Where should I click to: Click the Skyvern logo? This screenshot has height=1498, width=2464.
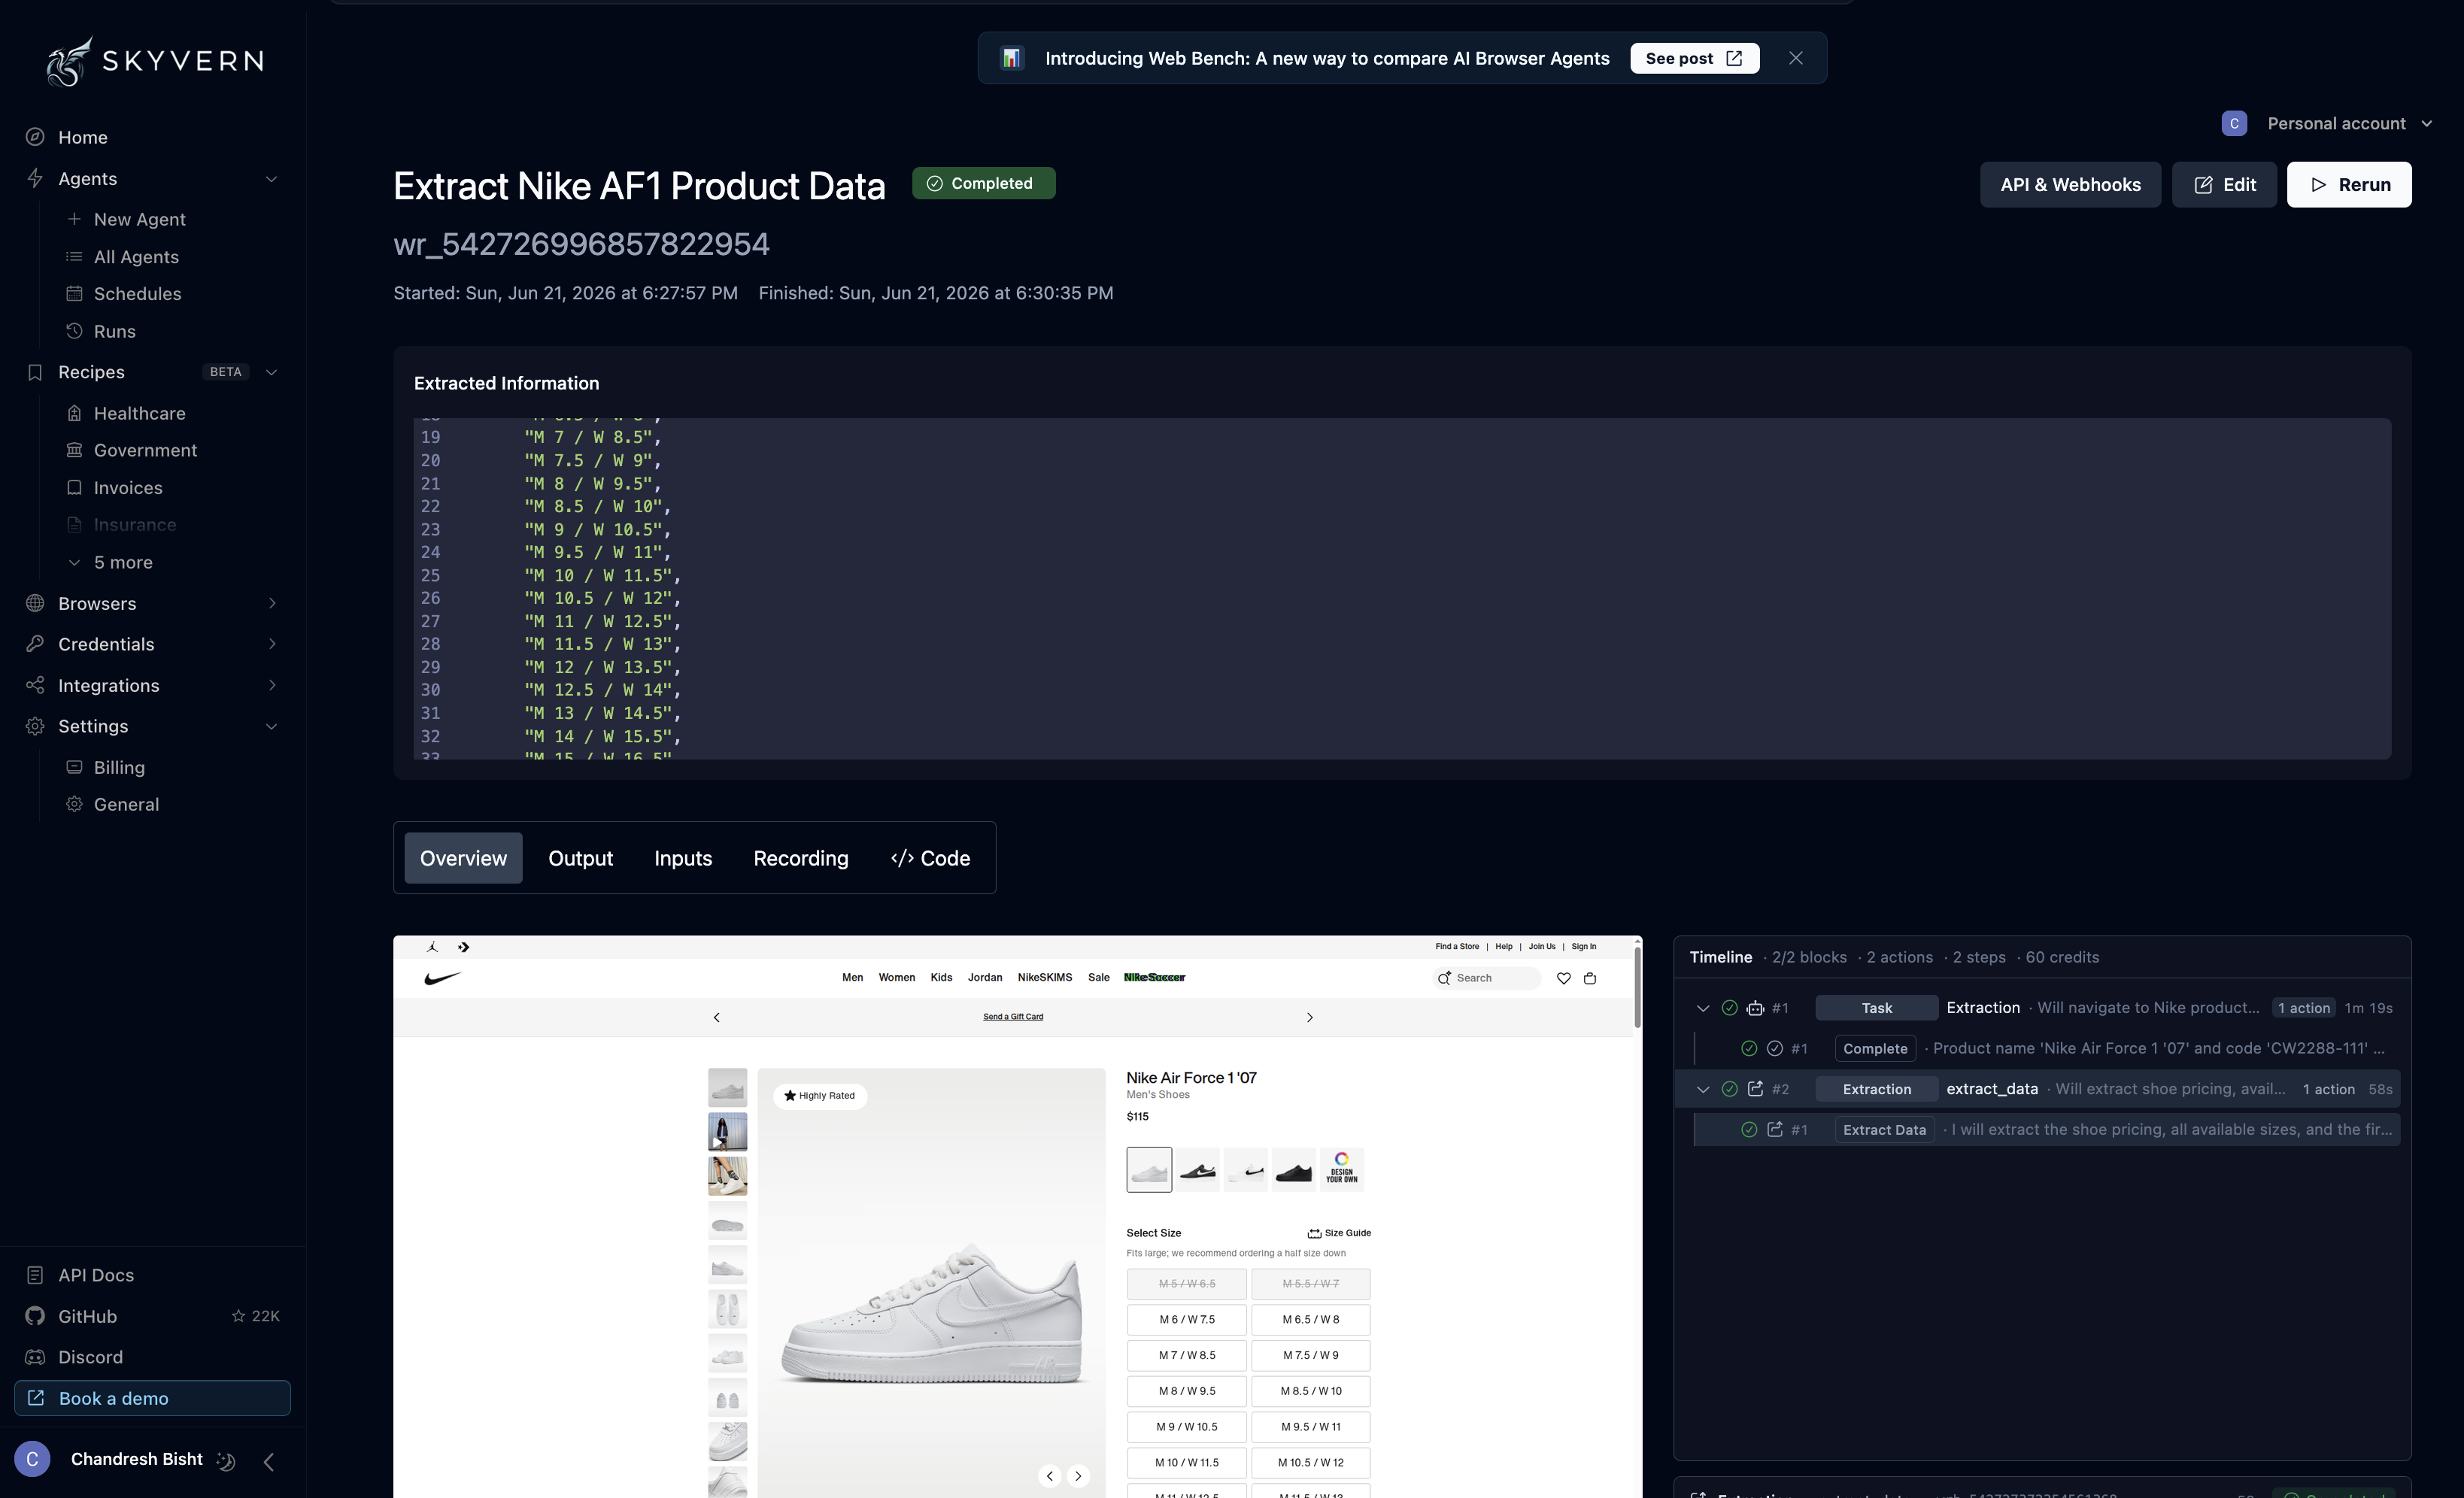155,61
